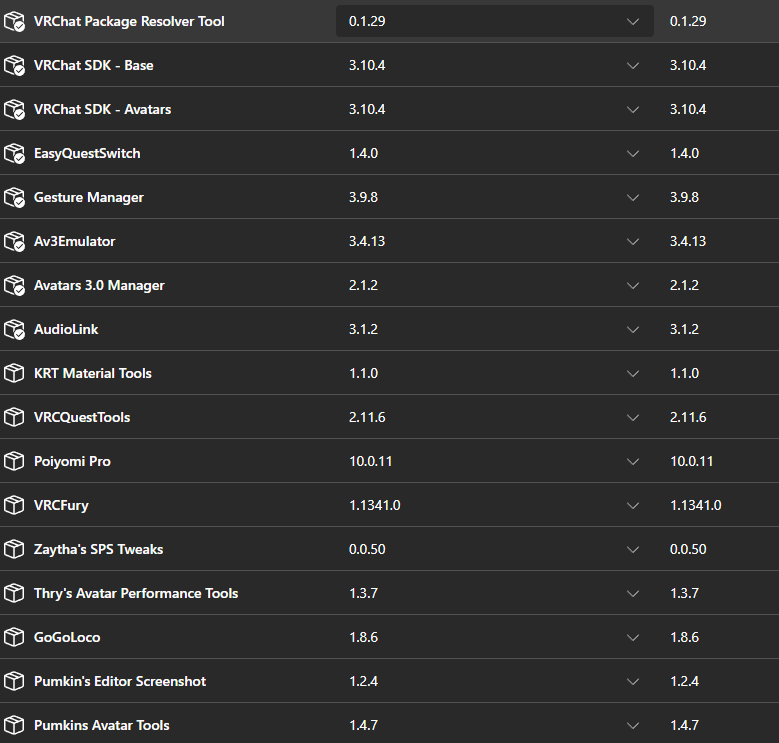Click latest version 1.4.7 for Pumkins Avatar Tools
Screen dimensions: 779x743
685,725
